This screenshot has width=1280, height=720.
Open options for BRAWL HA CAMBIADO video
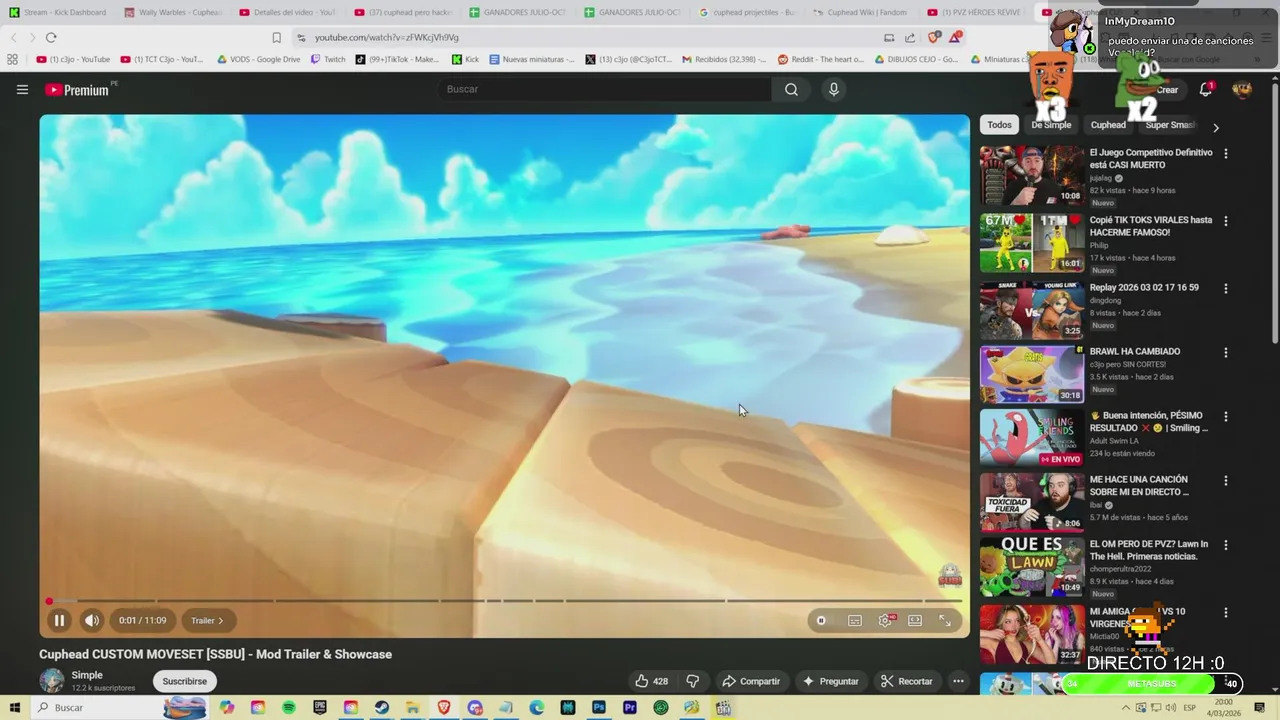[x=1226, y=353]
